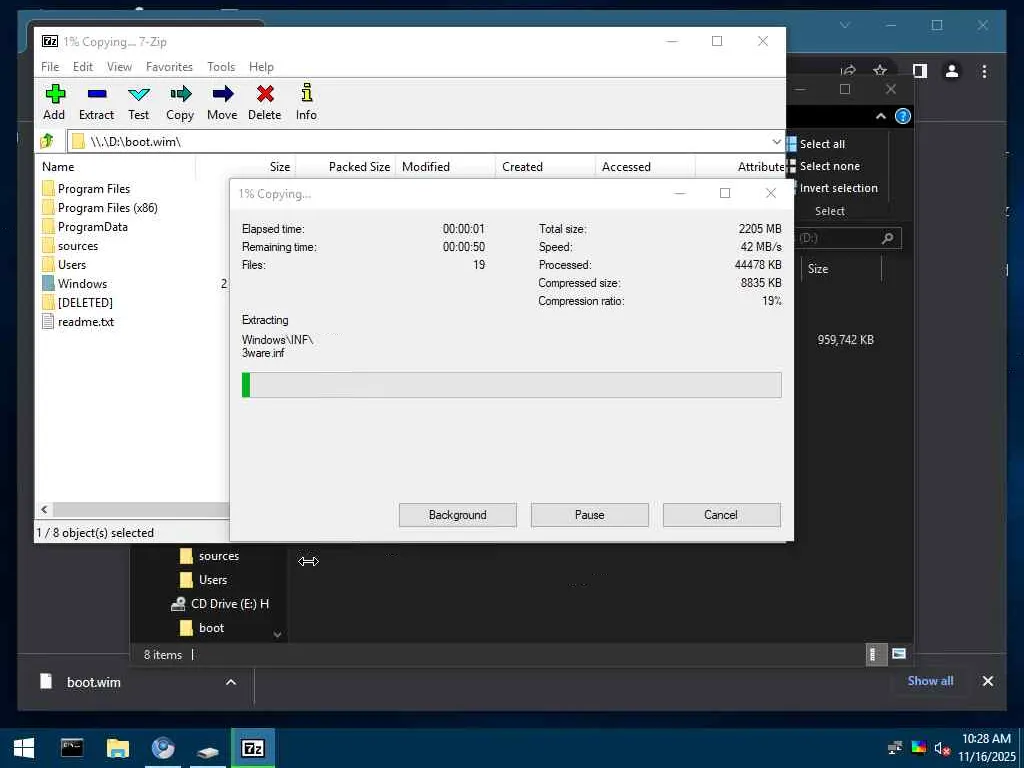Select CD Drive (E:) in Explorer tree
Screen dimensions: 1024x768
click(x=220, y=604)
